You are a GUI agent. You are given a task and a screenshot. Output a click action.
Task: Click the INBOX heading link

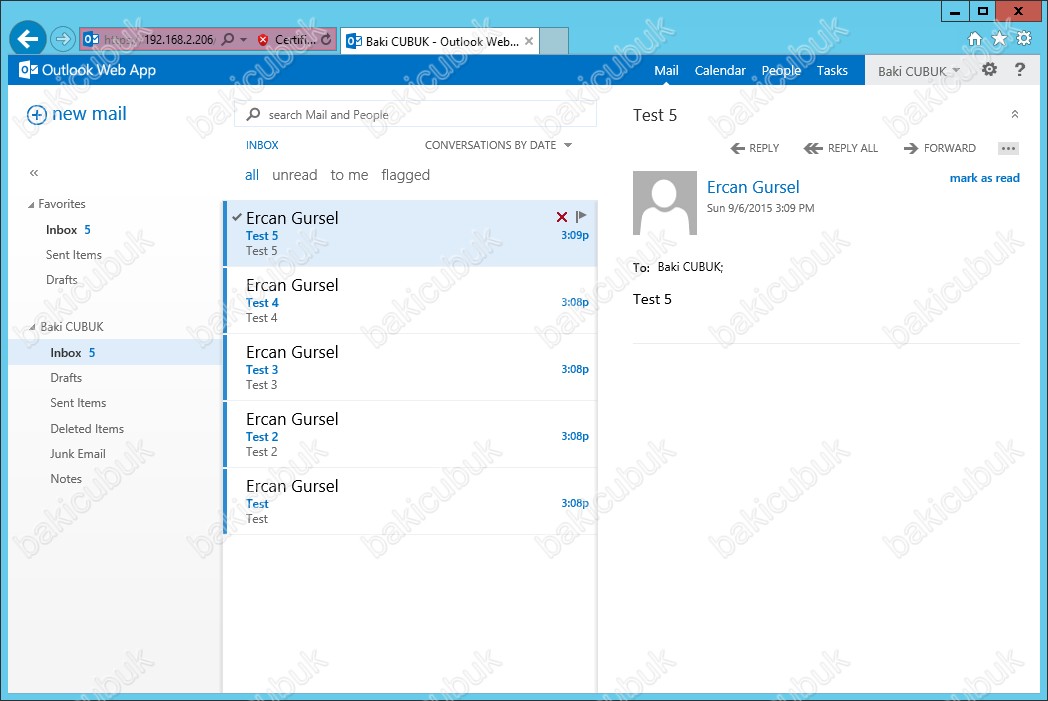(x=262, y=145)
